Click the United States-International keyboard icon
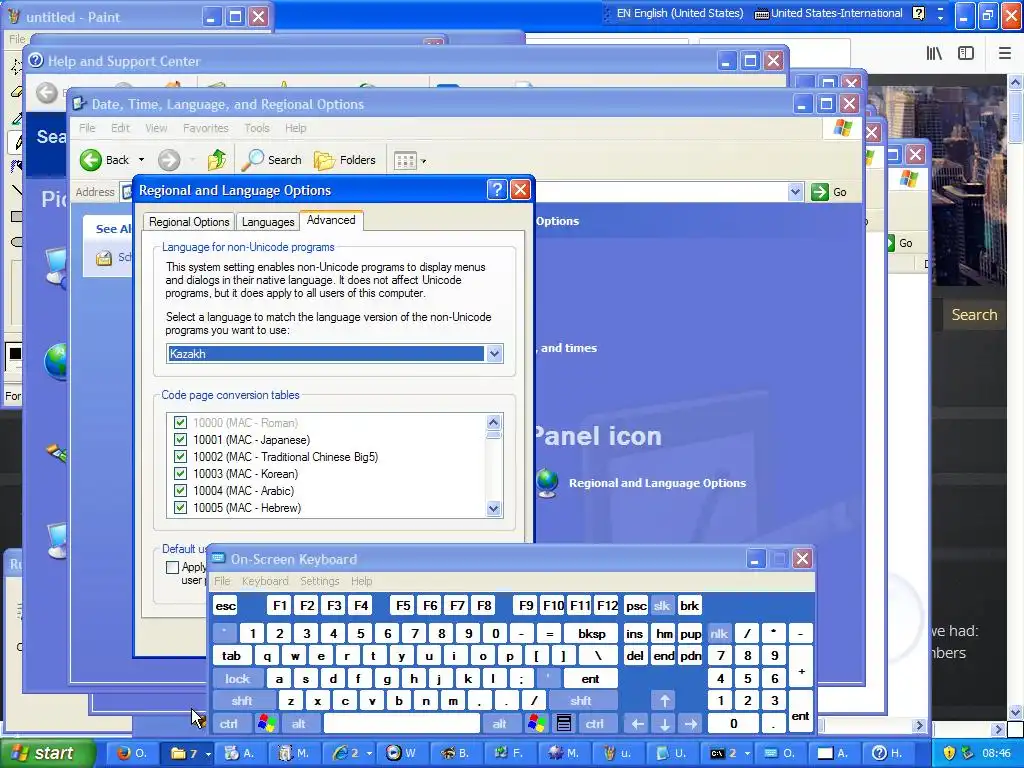 click(761, 14)
